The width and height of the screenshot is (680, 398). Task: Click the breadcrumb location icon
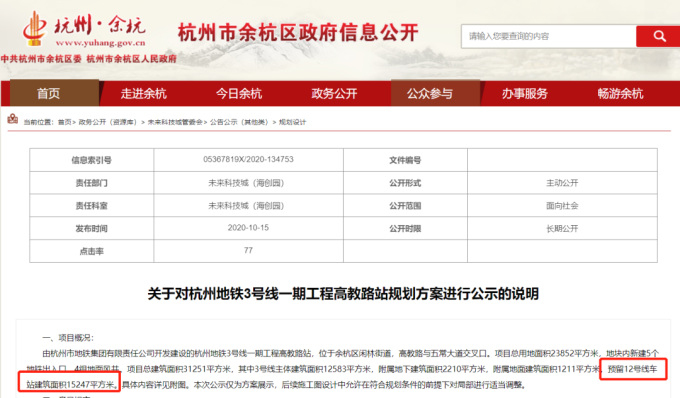pyautogui.click(x=13, y=119)
